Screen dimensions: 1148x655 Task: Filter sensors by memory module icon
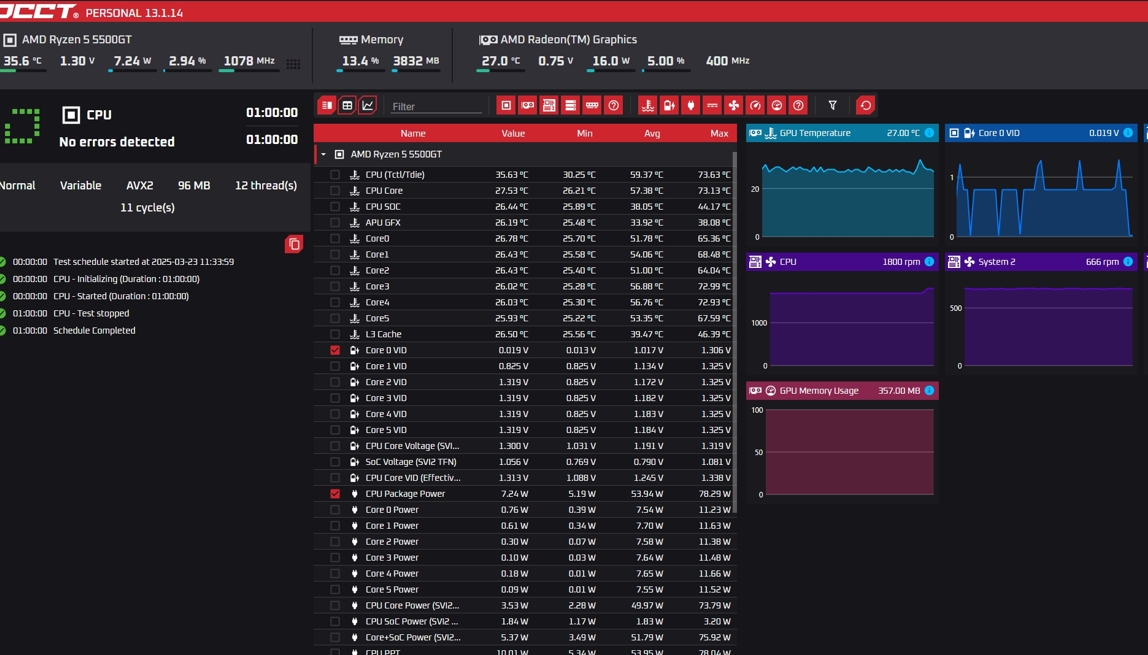click(x=592, y=105)
